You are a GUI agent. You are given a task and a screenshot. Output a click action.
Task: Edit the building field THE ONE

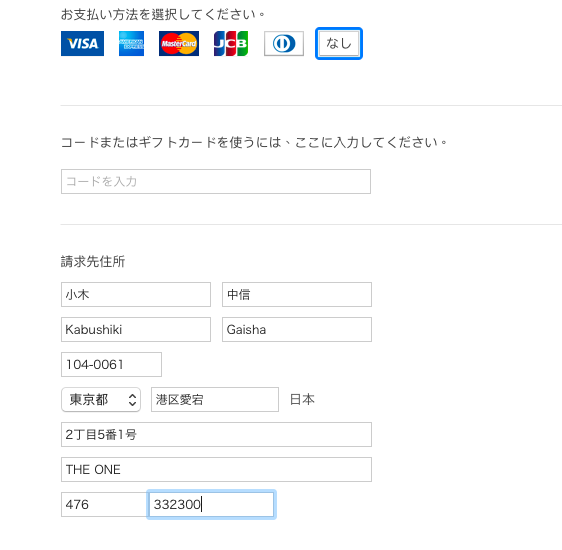[x=216, y=469]
